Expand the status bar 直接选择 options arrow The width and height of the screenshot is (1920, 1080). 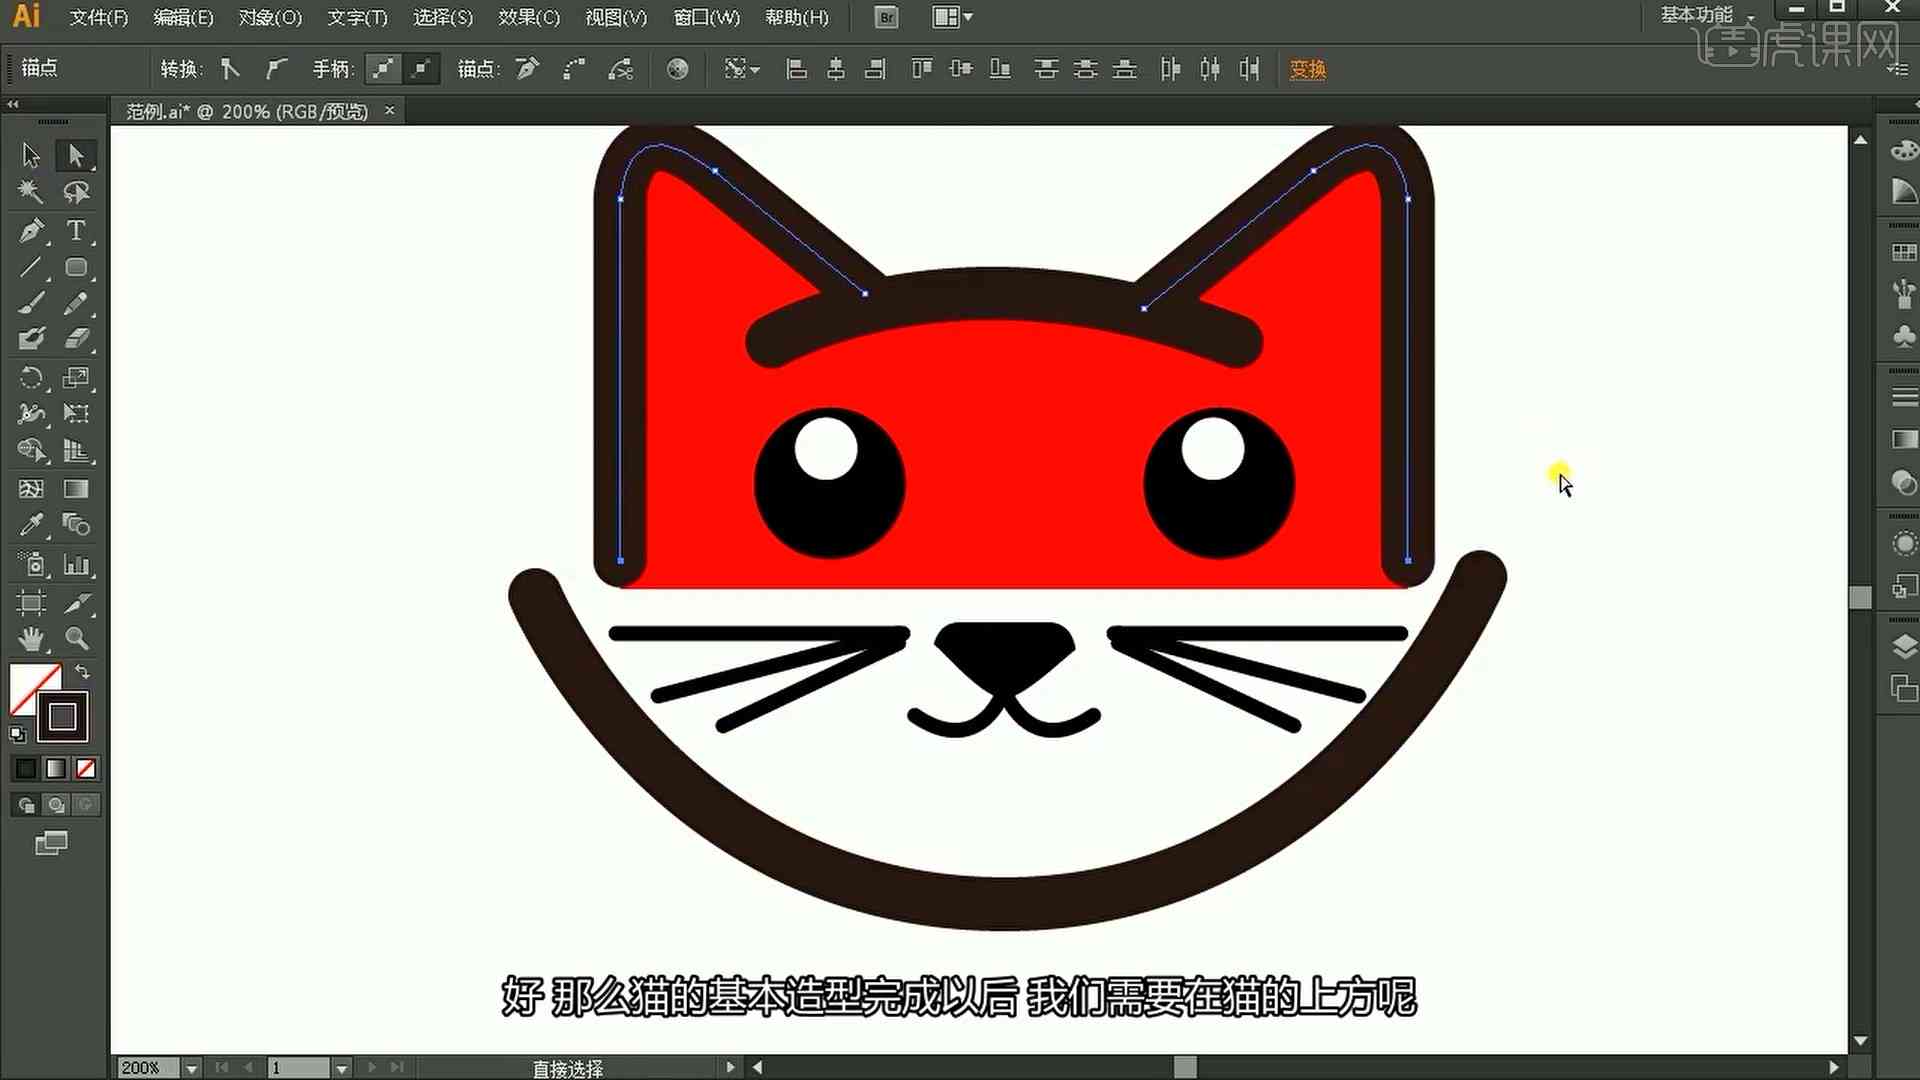[730, 1067]
